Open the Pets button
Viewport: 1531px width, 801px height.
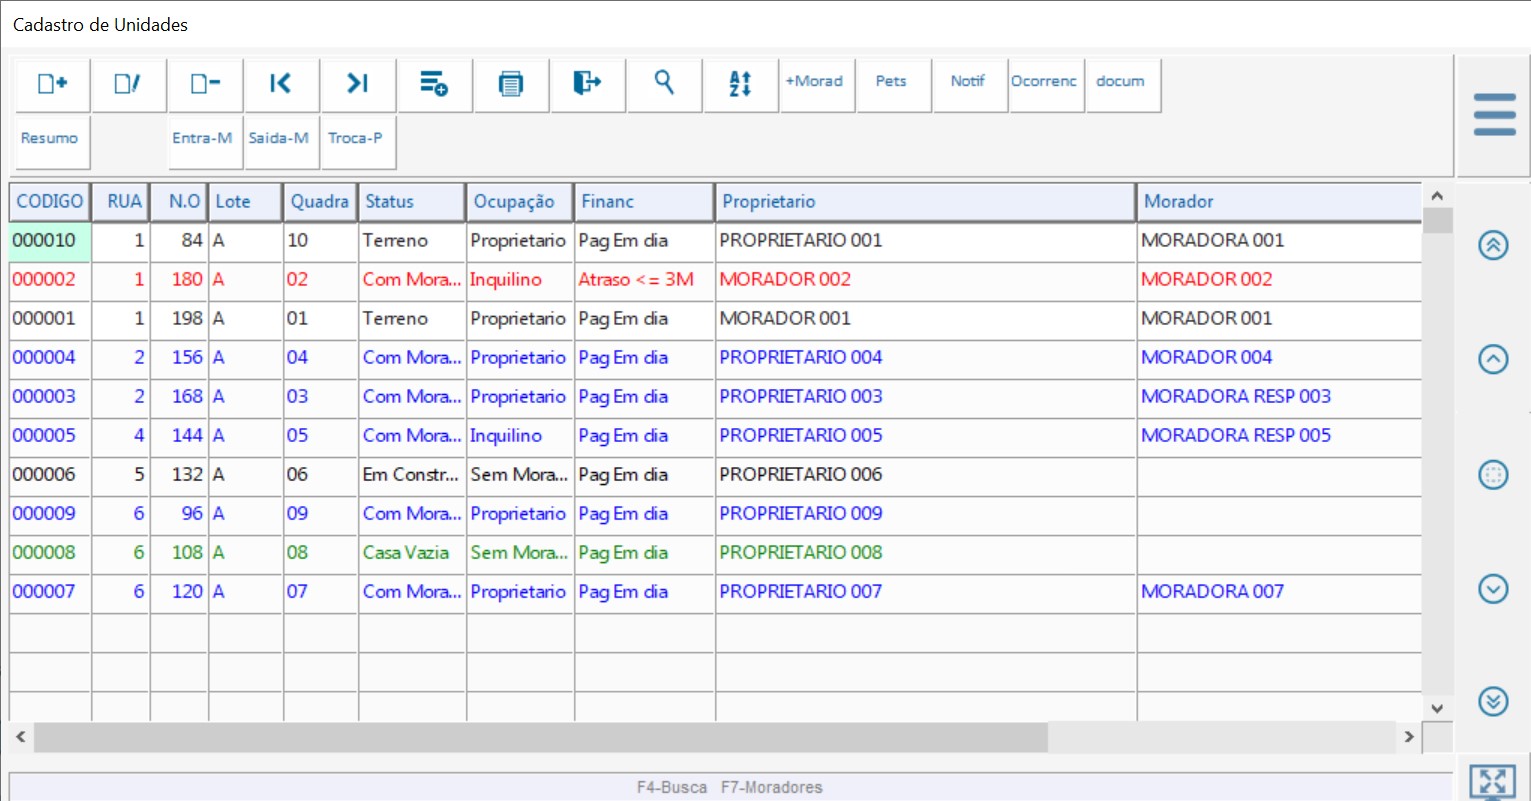point(891,82)
